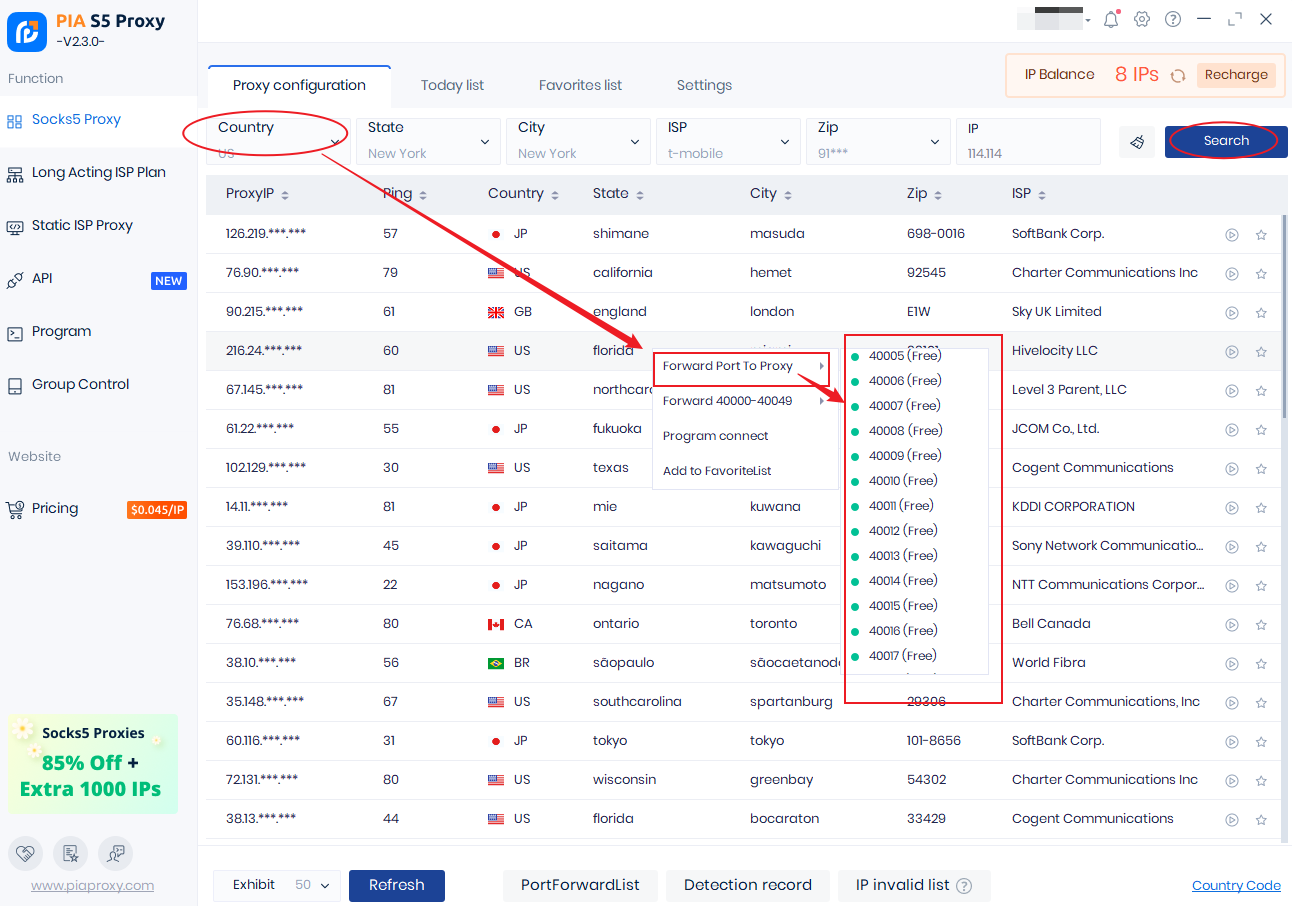
Task: Toggle star for World Fibra row
Action: point(1261,663)
